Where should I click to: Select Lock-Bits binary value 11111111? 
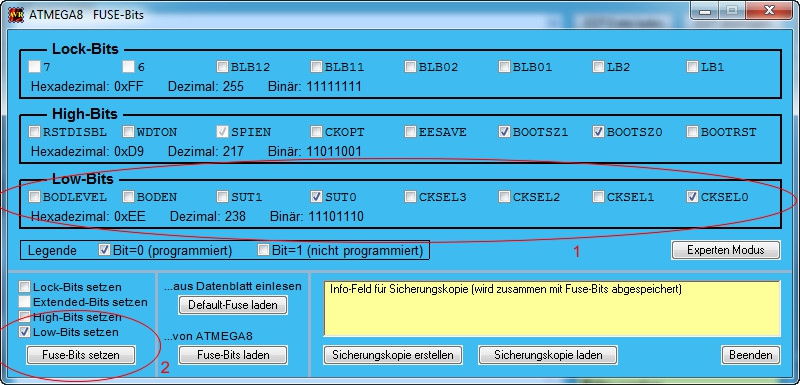coord(334,86)
